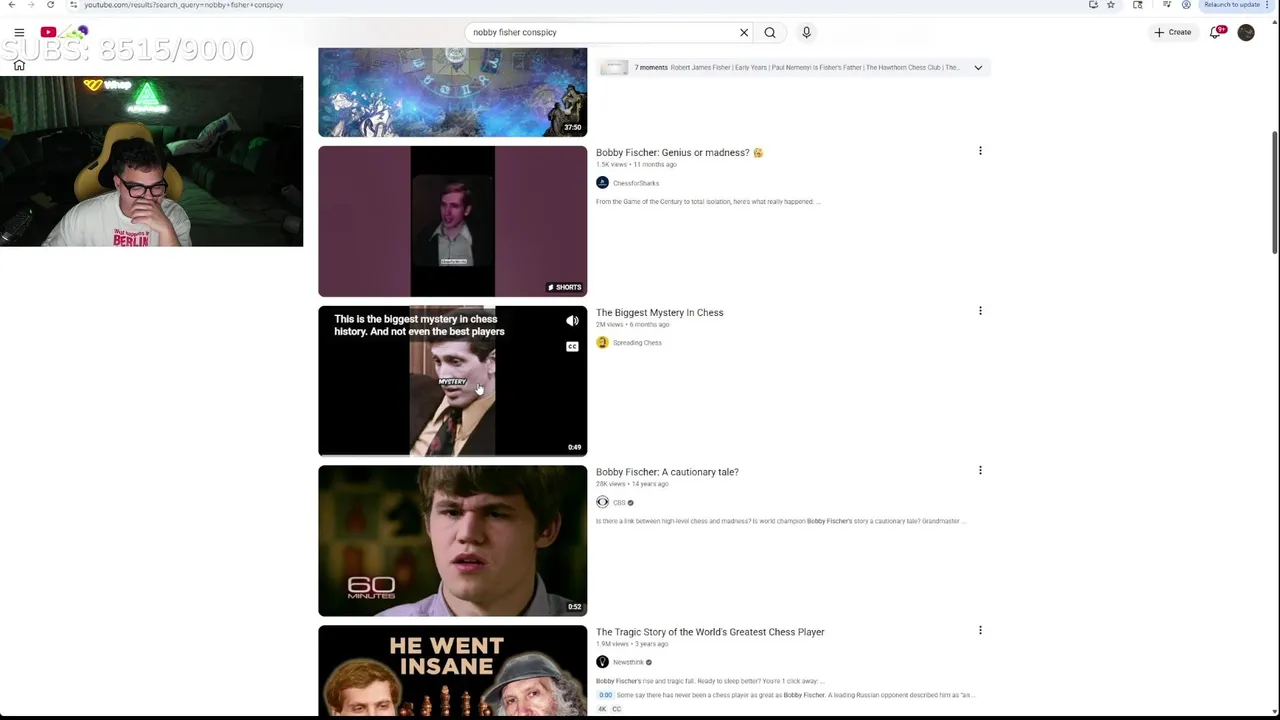The height and width of the screenshot is (720, 1280).
Task: Click Relaunch to update Chrome
Action: click(1232, 5)
